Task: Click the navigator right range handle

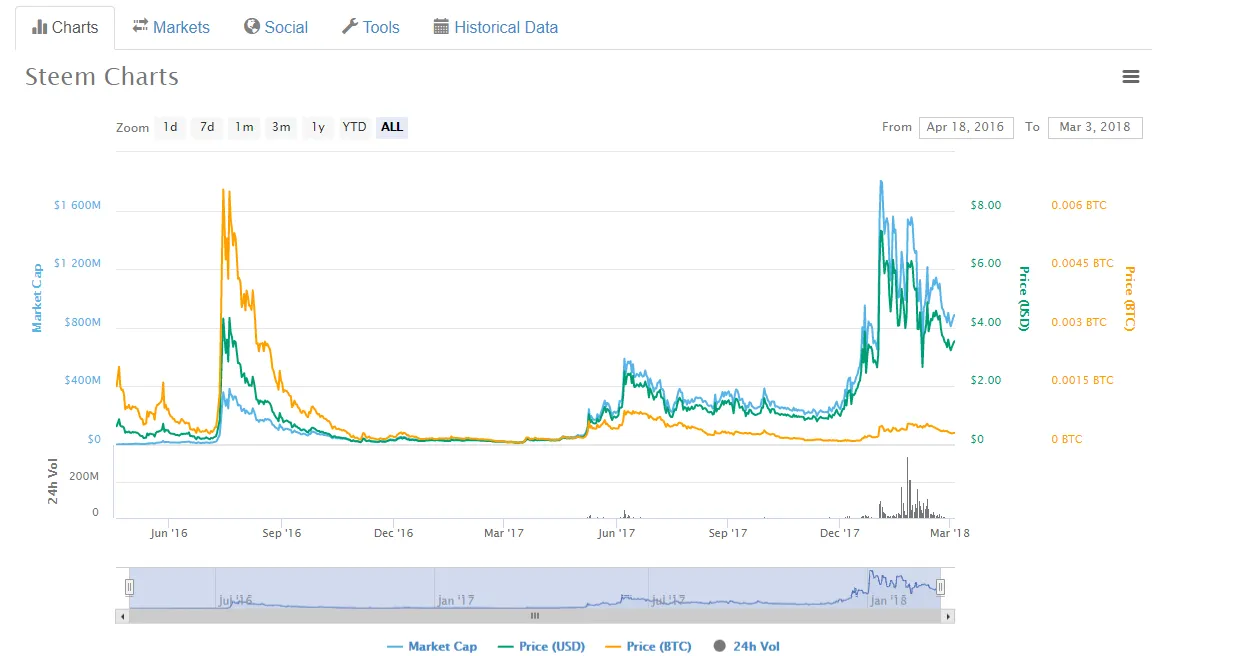Action: point(940,587)
